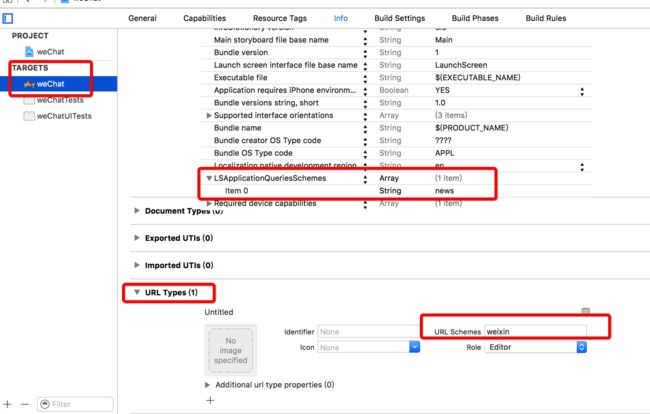650x414 pixels.
Task: Click the Item 0 row key
Action: [x=237, y=191]
